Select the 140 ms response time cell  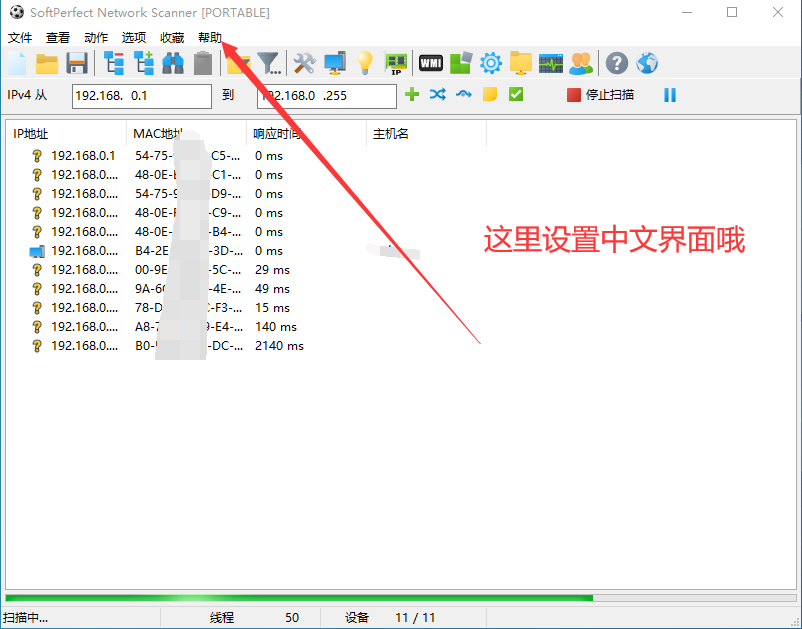pos(276,327)
